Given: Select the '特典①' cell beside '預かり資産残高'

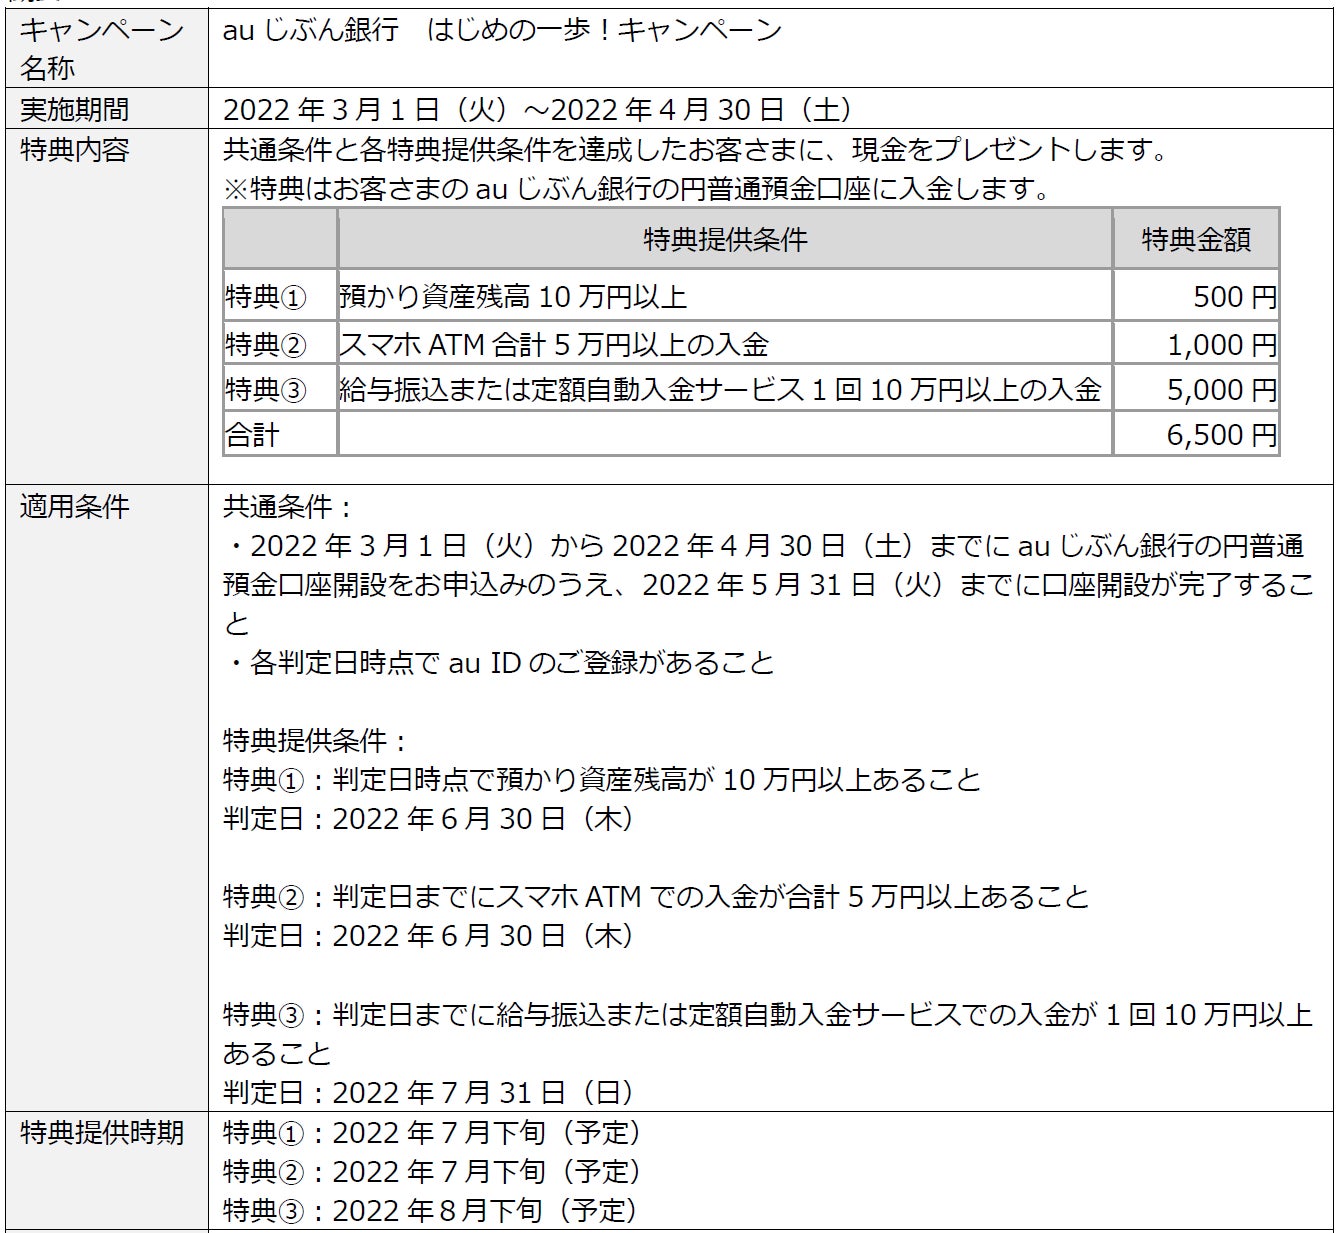Looking at the screenshot, I should click(281, 296).
